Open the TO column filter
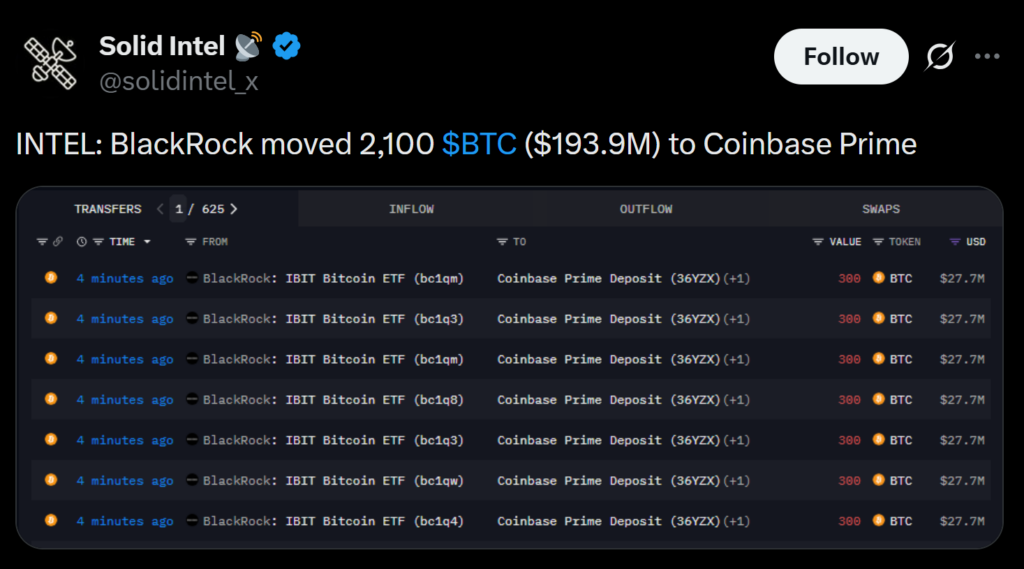This screenshot has width=1024, height=569. [502, 242]
